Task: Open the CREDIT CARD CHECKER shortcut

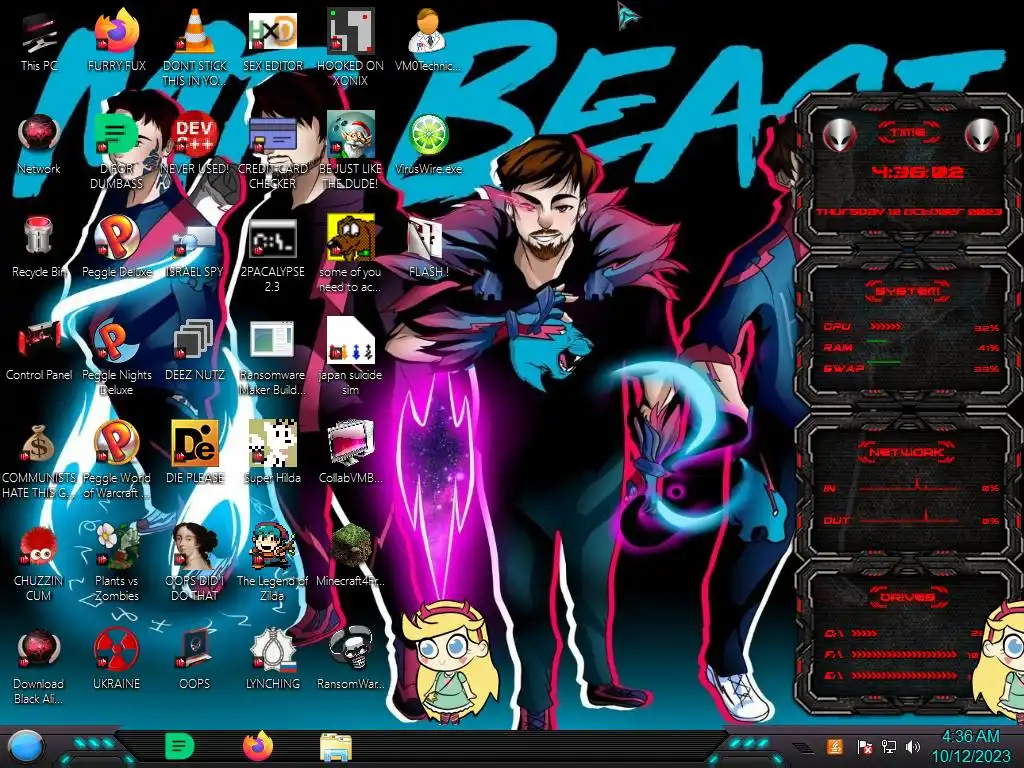Action: (272, 152)
